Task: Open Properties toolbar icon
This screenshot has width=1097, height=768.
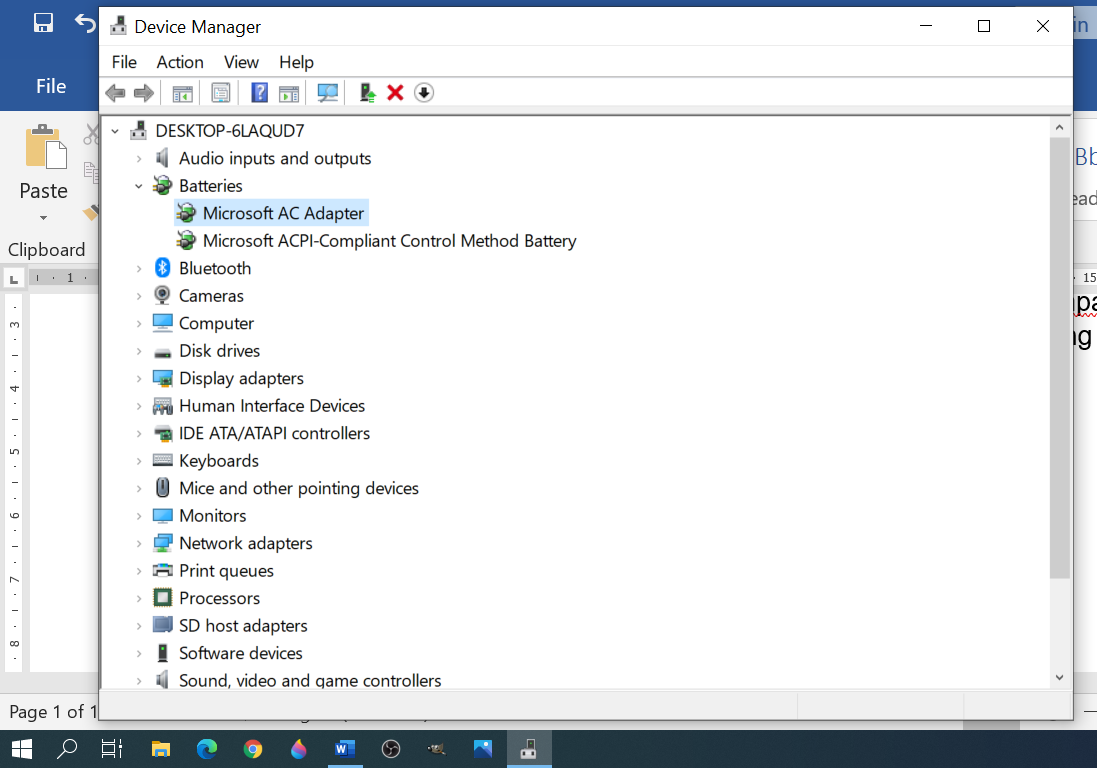Action: (221, 92)
